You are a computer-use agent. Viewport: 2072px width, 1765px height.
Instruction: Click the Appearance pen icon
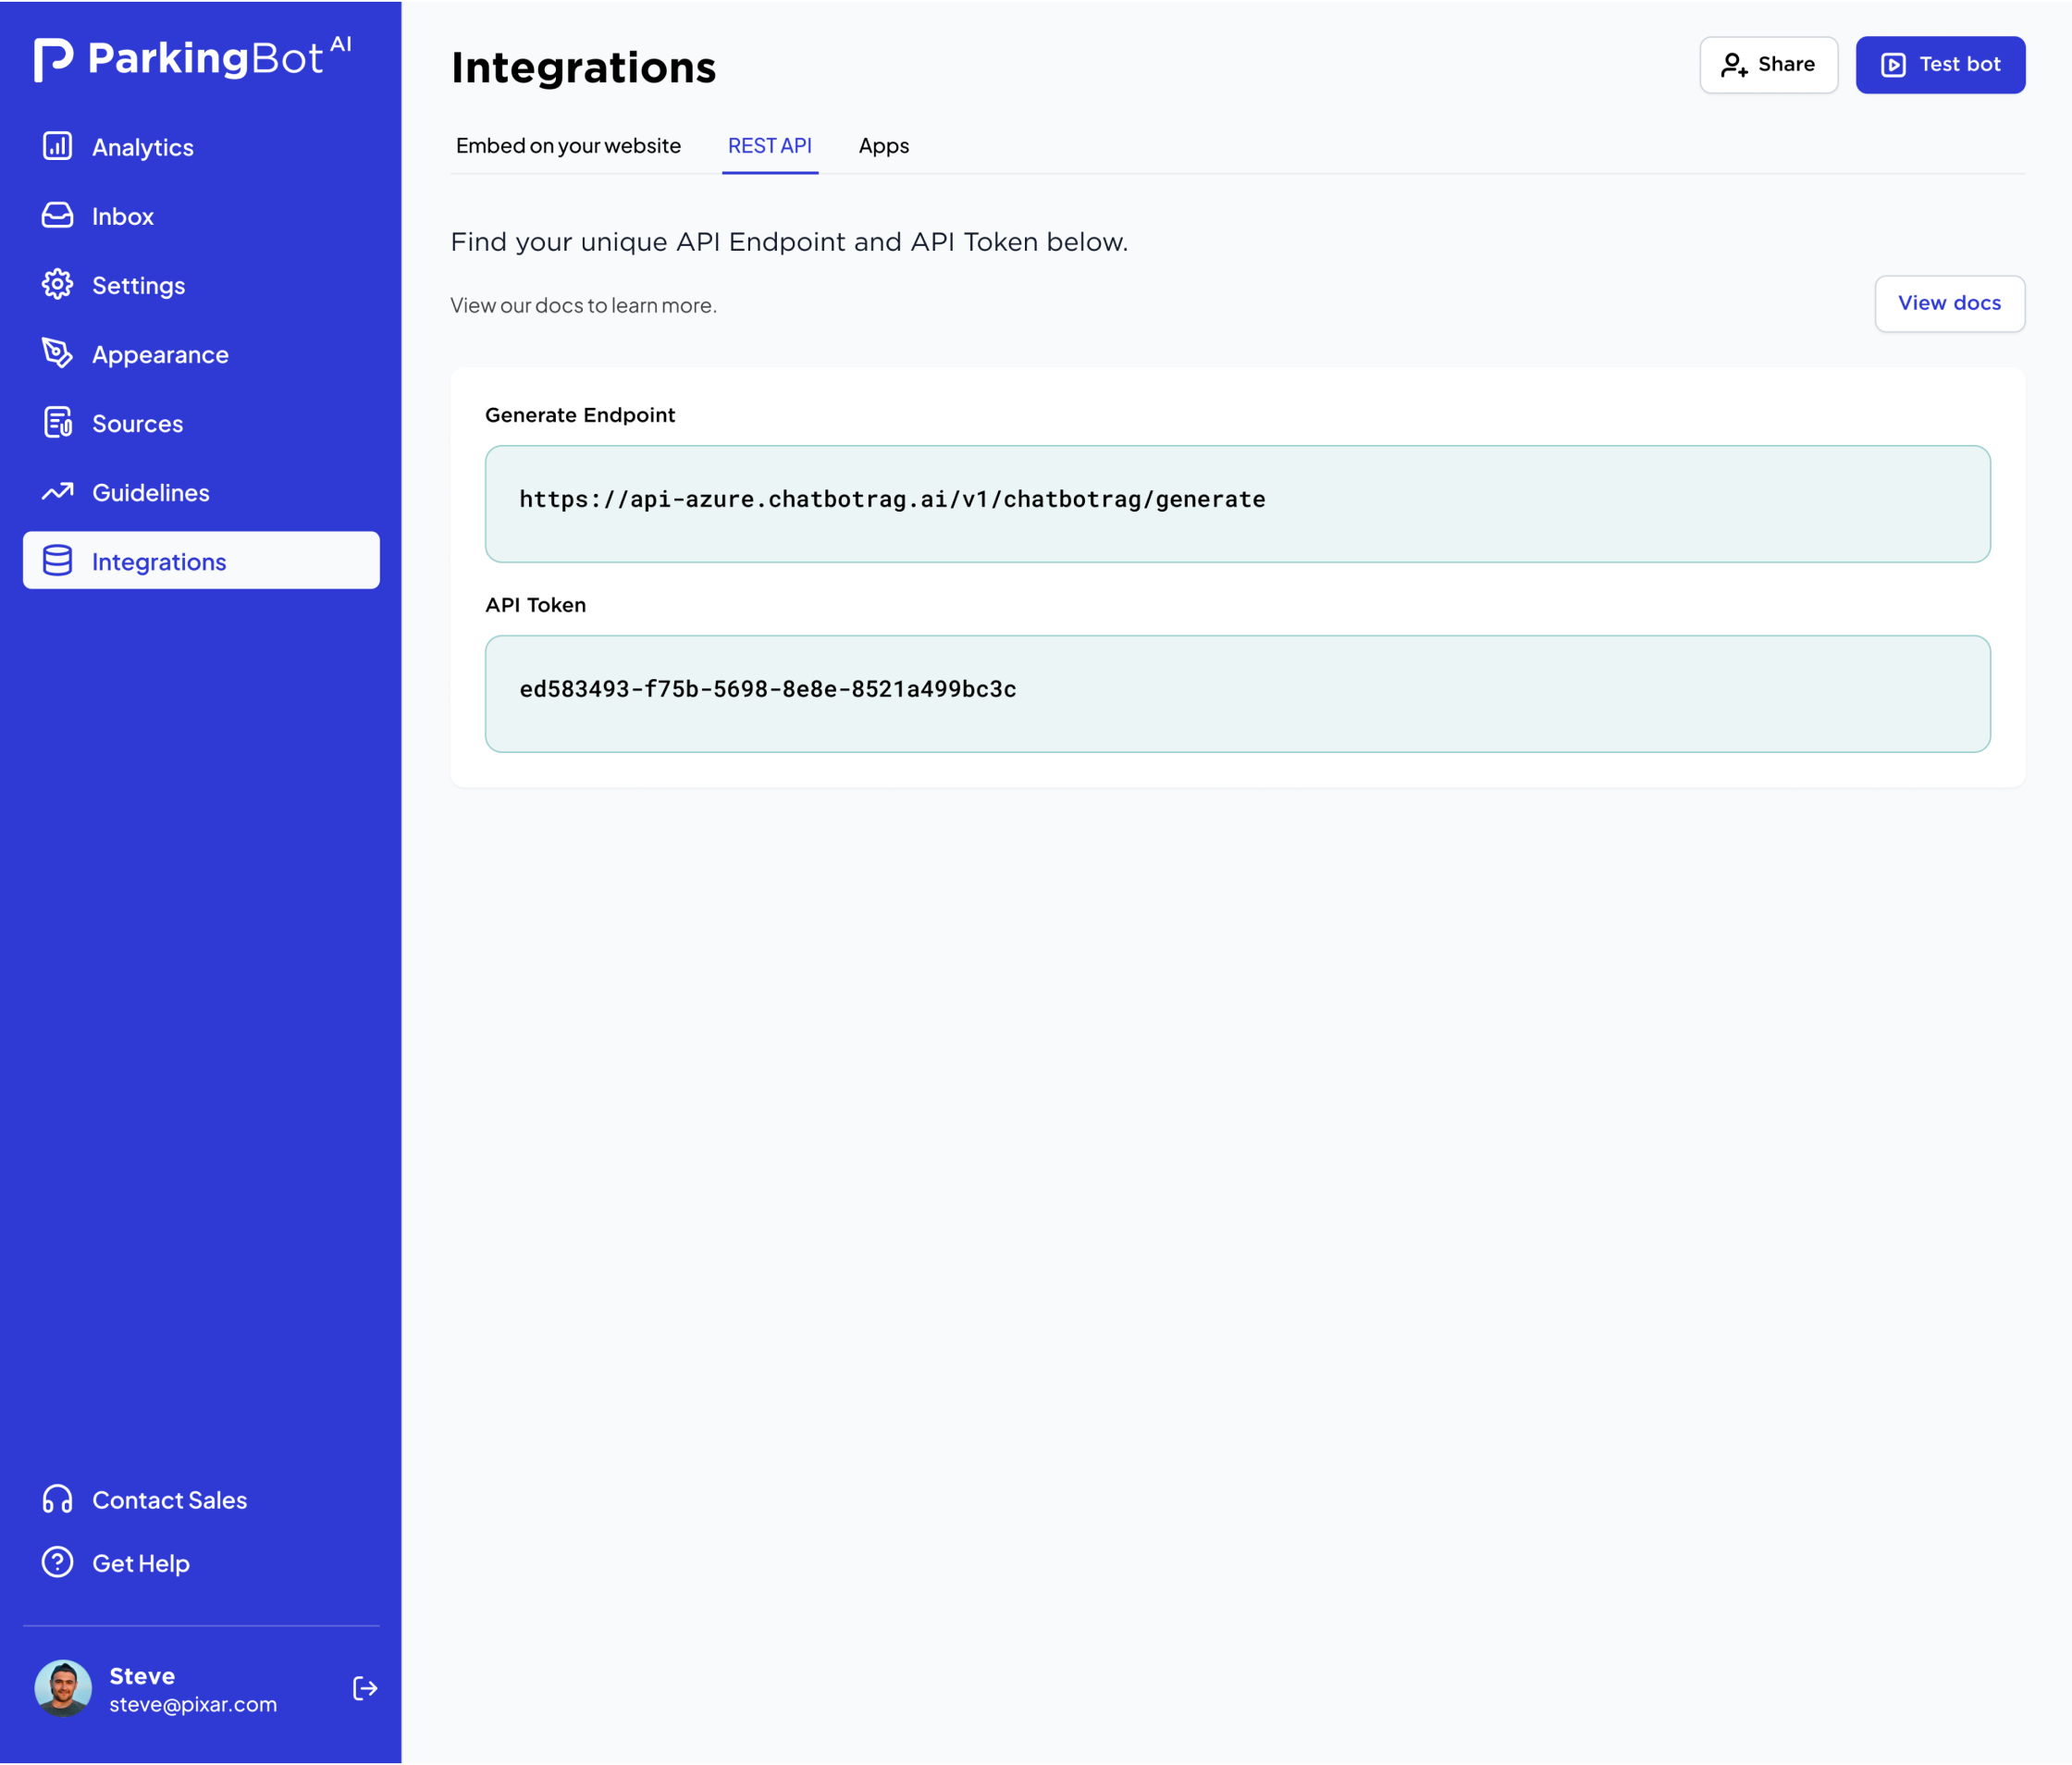tap(57, 353)
